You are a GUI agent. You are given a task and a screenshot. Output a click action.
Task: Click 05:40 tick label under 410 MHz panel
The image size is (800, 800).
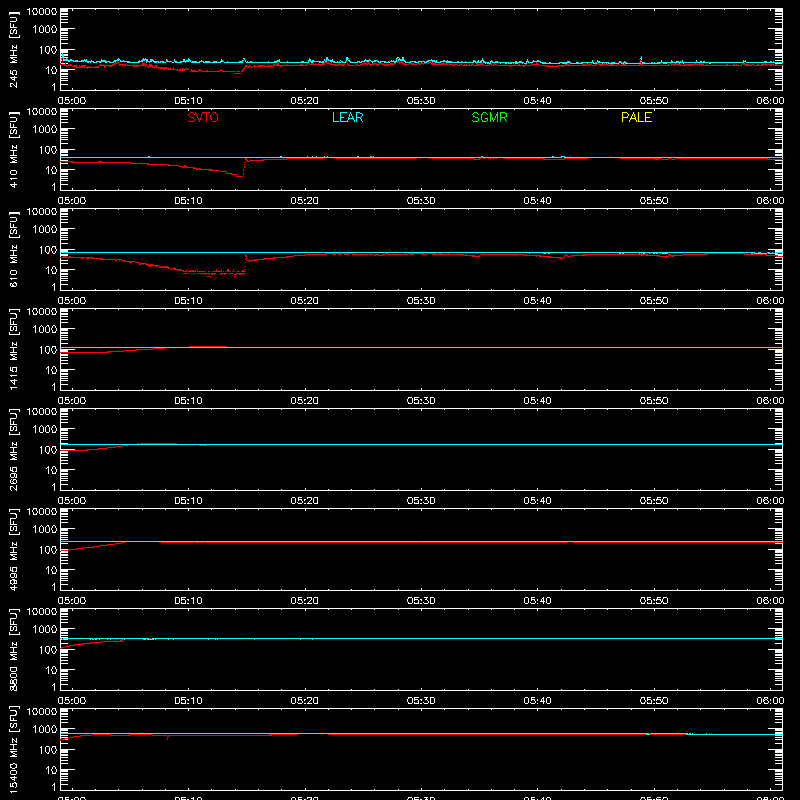tap(537, 201)
